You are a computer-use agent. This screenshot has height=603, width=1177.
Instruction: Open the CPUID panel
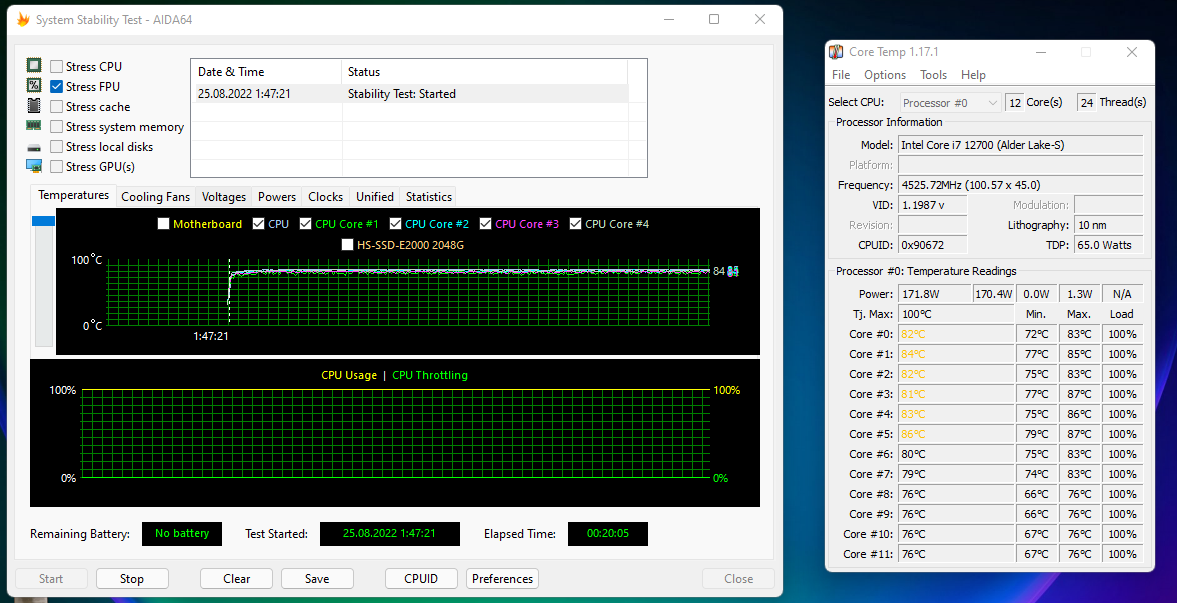420,579
